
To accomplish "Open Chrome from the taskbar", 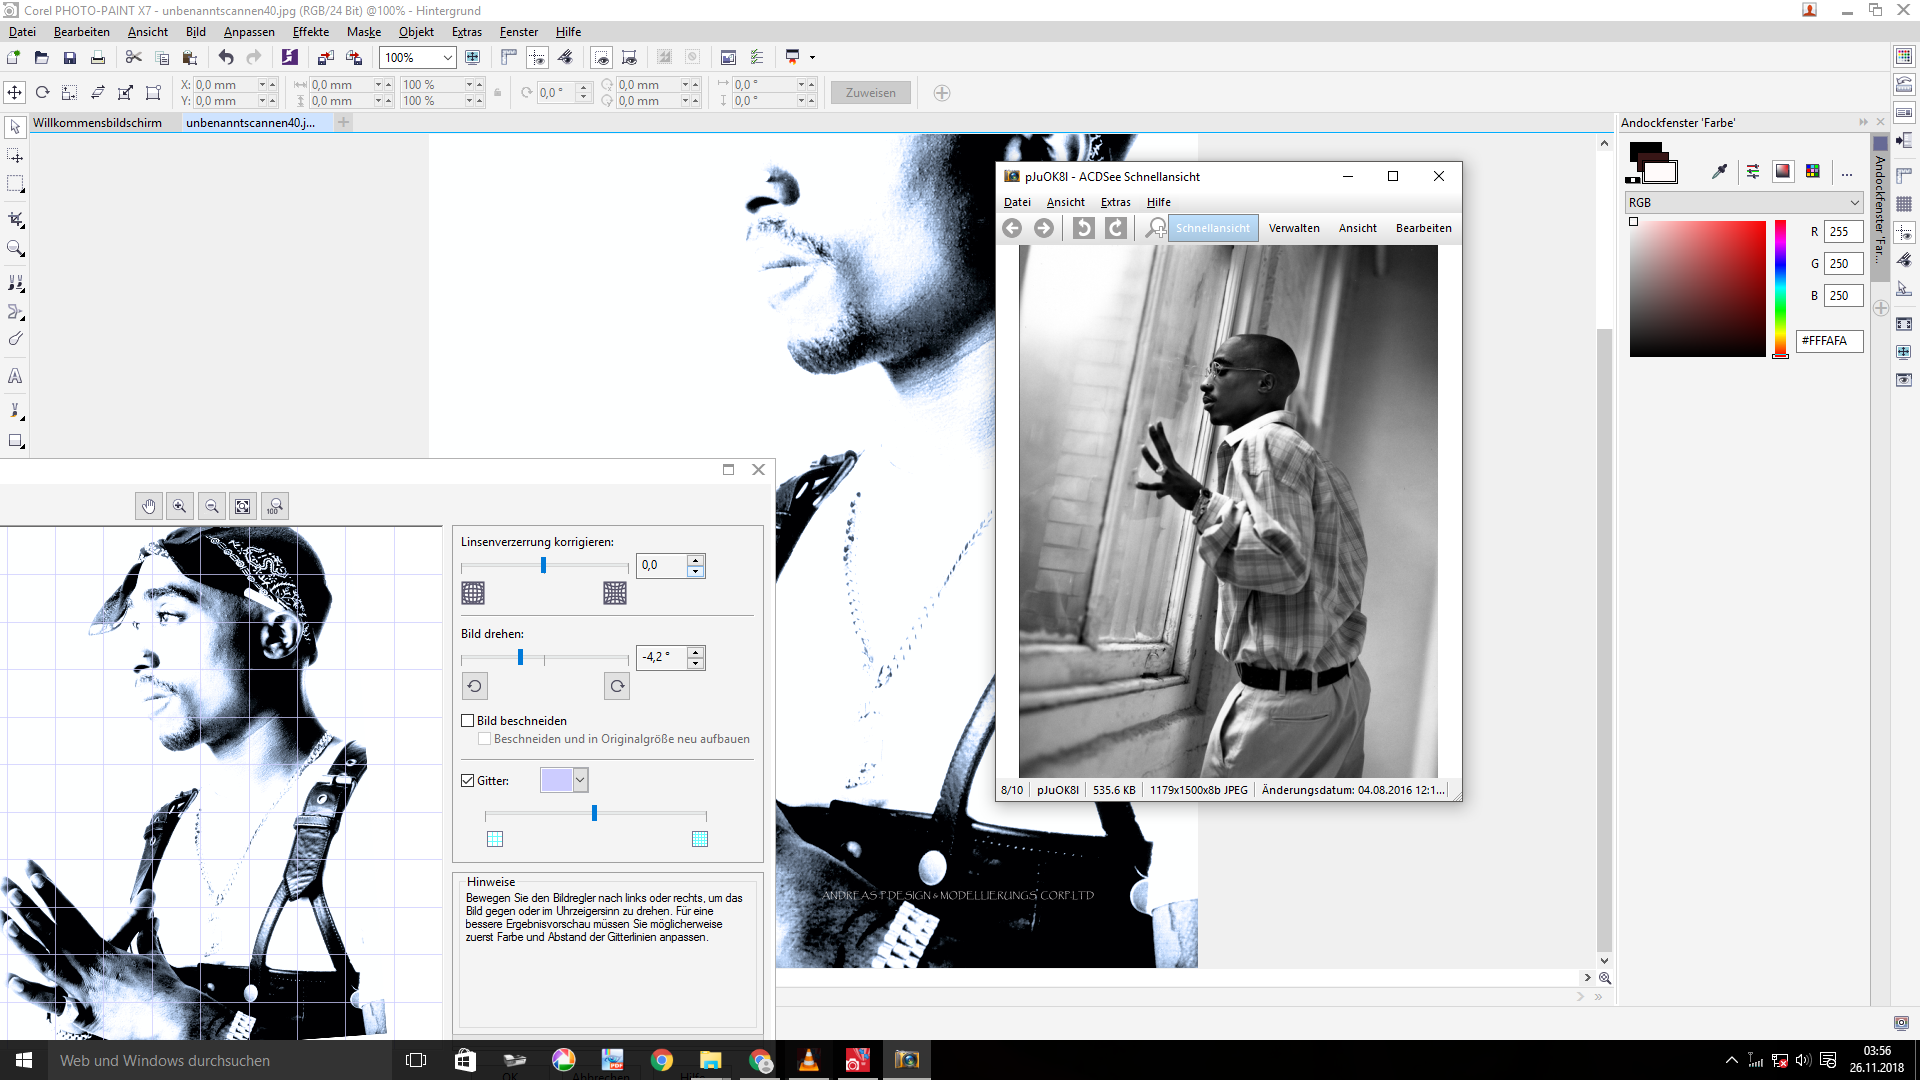I will click(x=662, y=1060).
